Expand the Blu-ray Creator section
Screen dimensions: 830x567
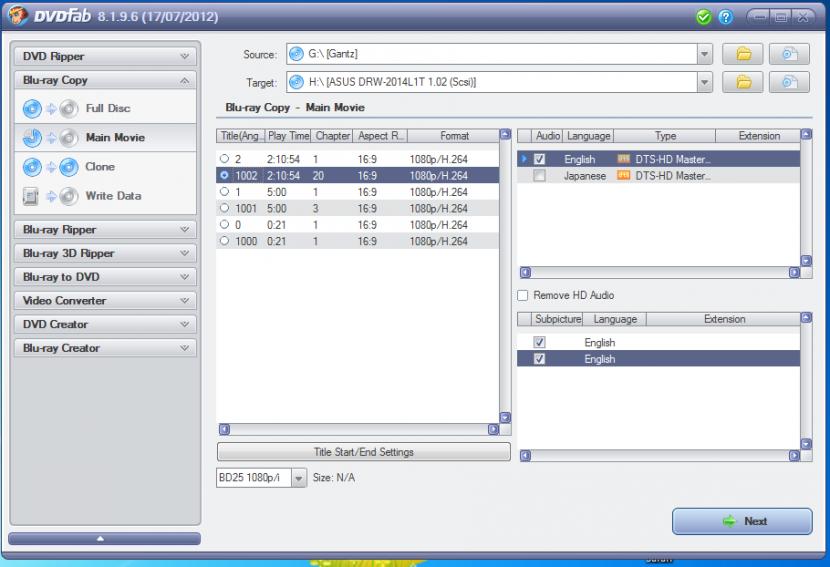pyautogui.click(x=105, y=348)
